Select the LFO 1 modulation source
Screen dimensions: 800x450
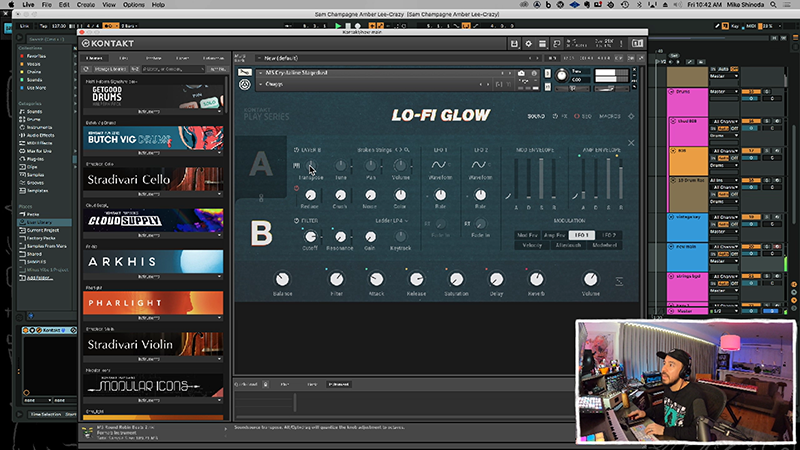pyautogui.click(x=582, y=235)
